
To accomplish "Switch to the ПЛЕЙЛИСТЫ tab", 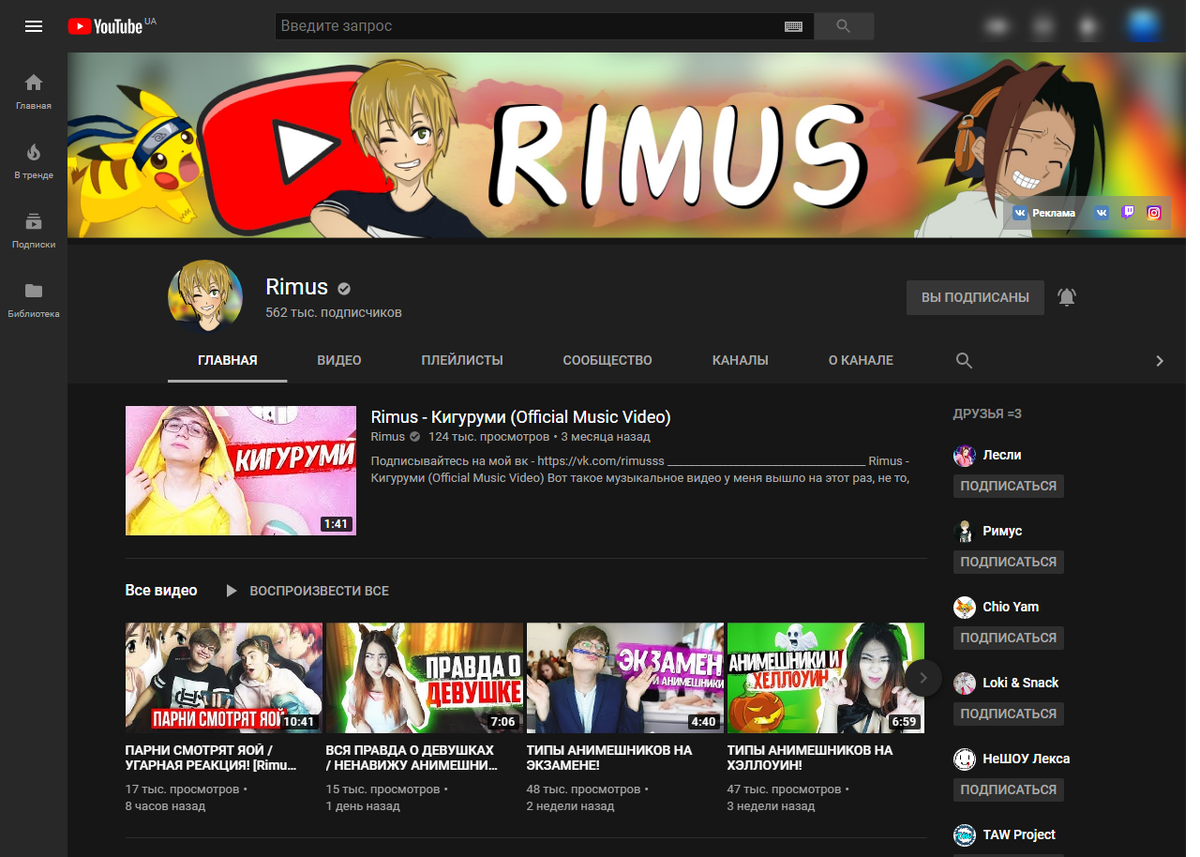I will [462, 360].
